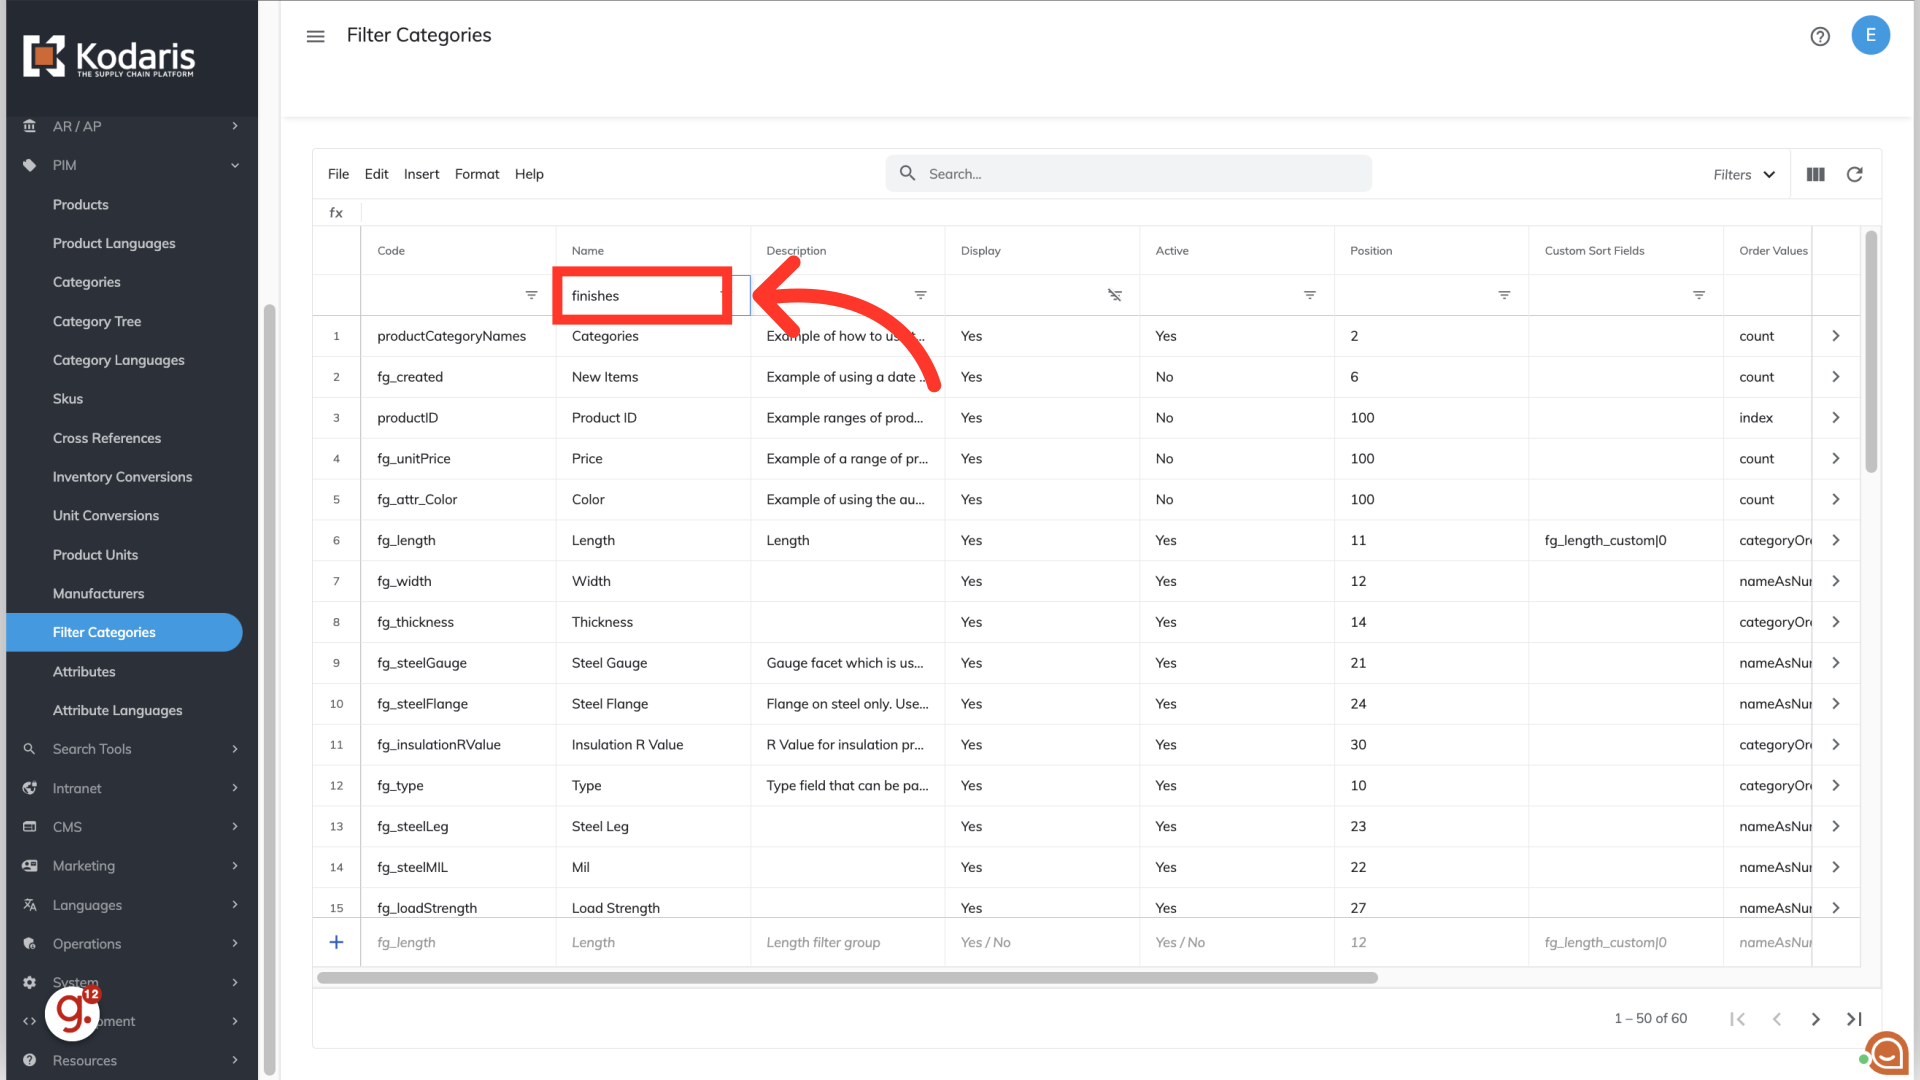Click the hamburger menu icon
This screenshot has height=1080, width=1920.
[x=315, y=36]
